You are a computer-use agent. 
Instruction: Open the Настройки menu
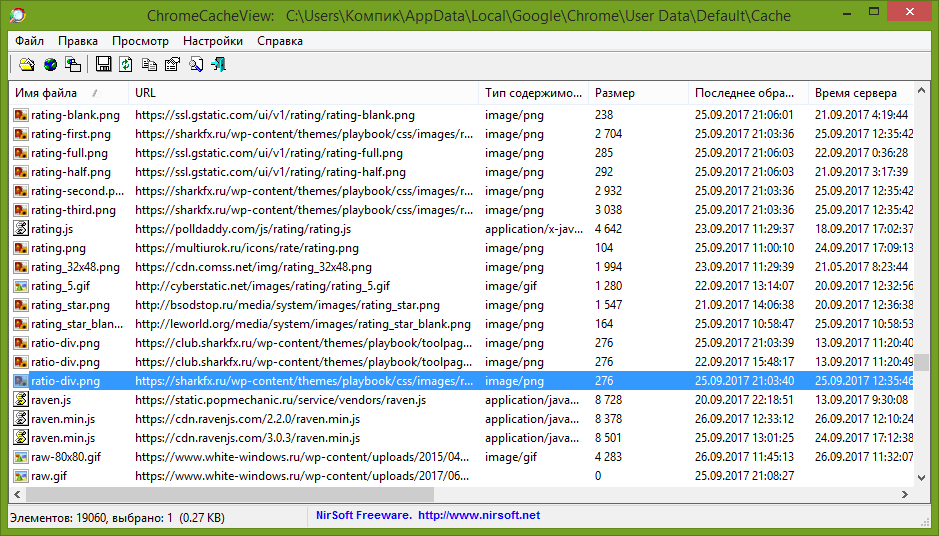pos(213,41)
